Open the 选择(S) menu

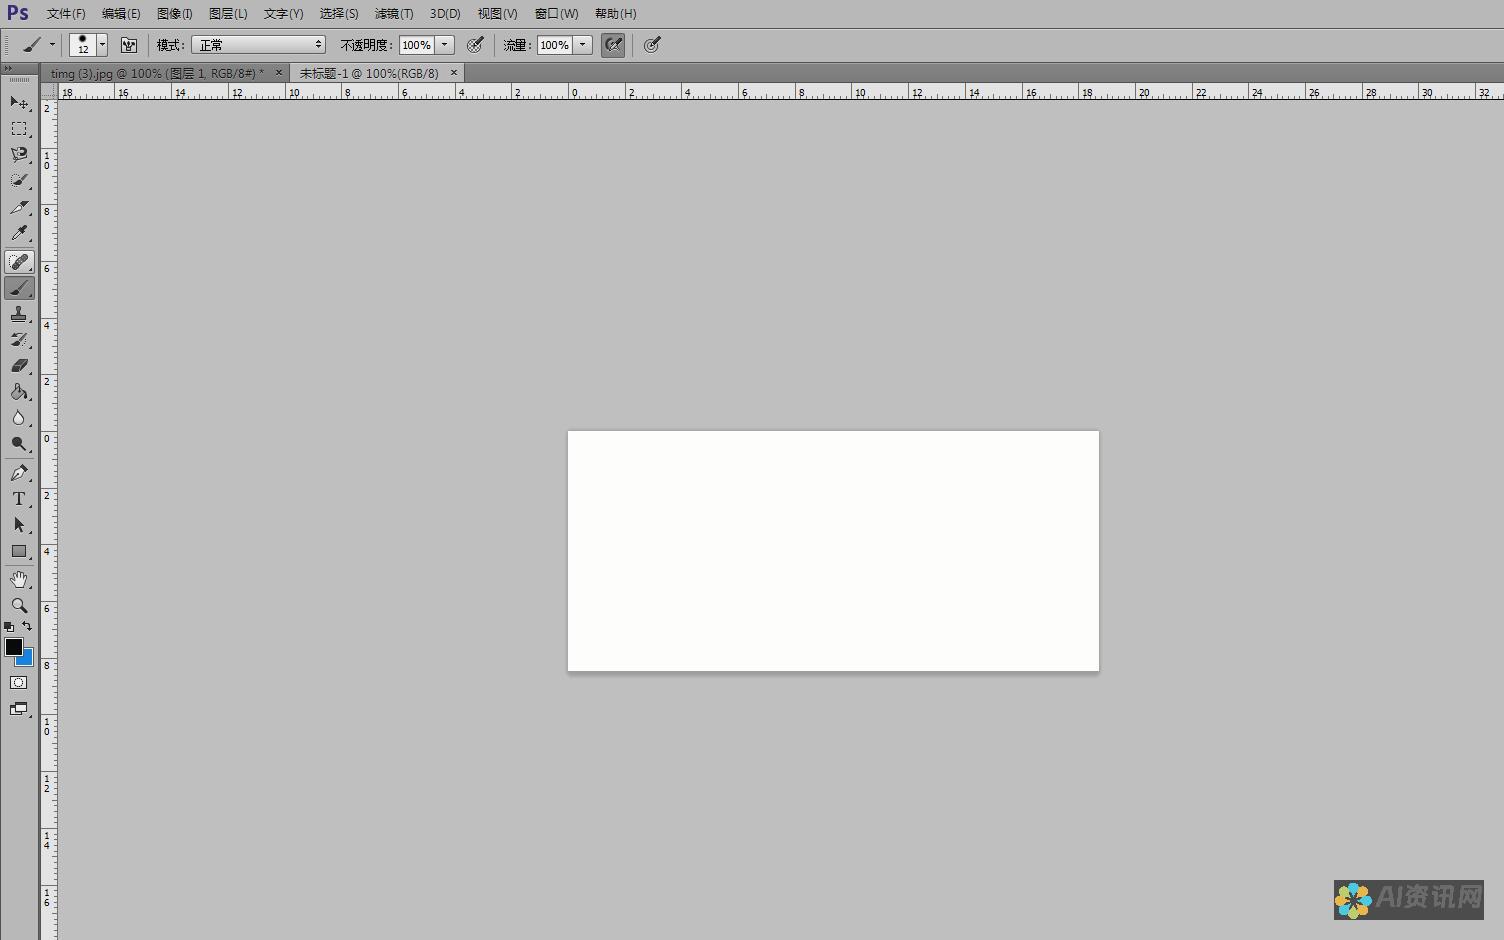[x=339, y=14]
